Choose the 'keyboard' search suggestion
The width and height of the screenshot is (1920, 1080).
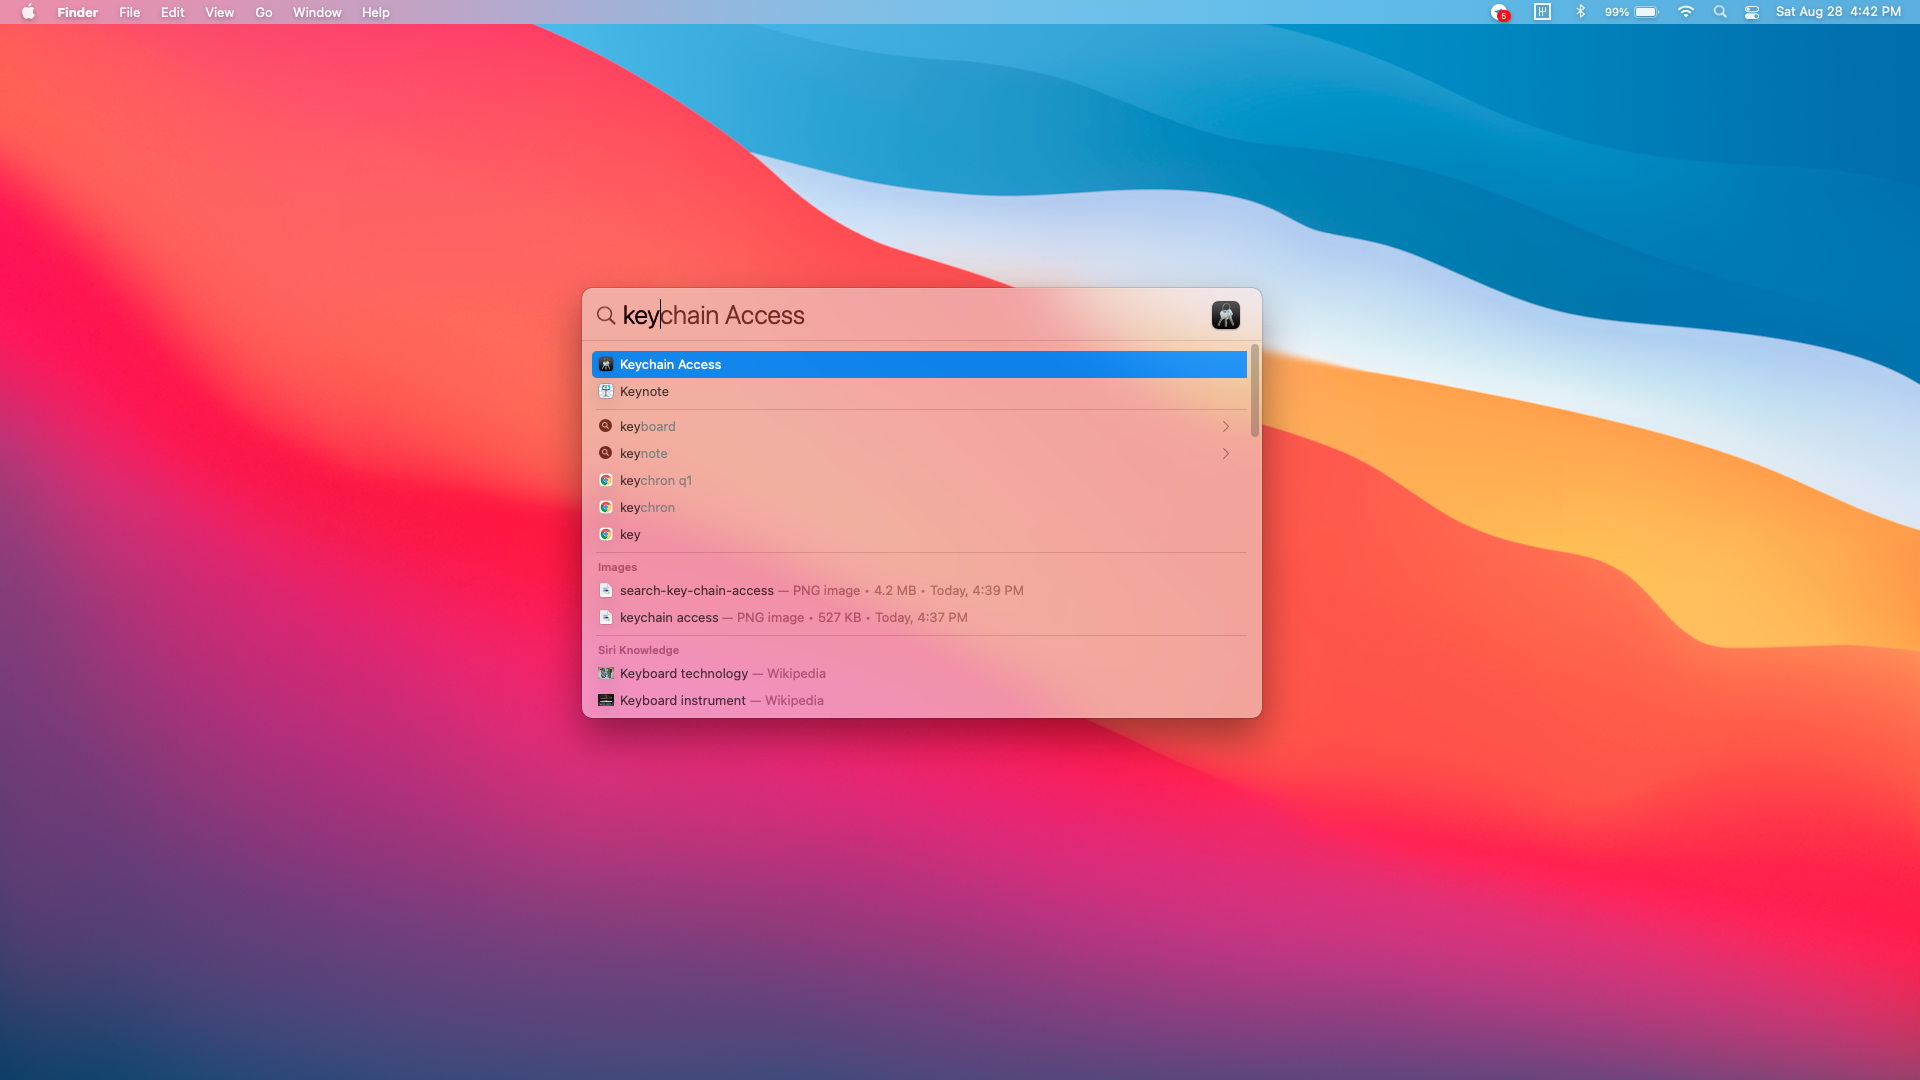pos(919,426)
